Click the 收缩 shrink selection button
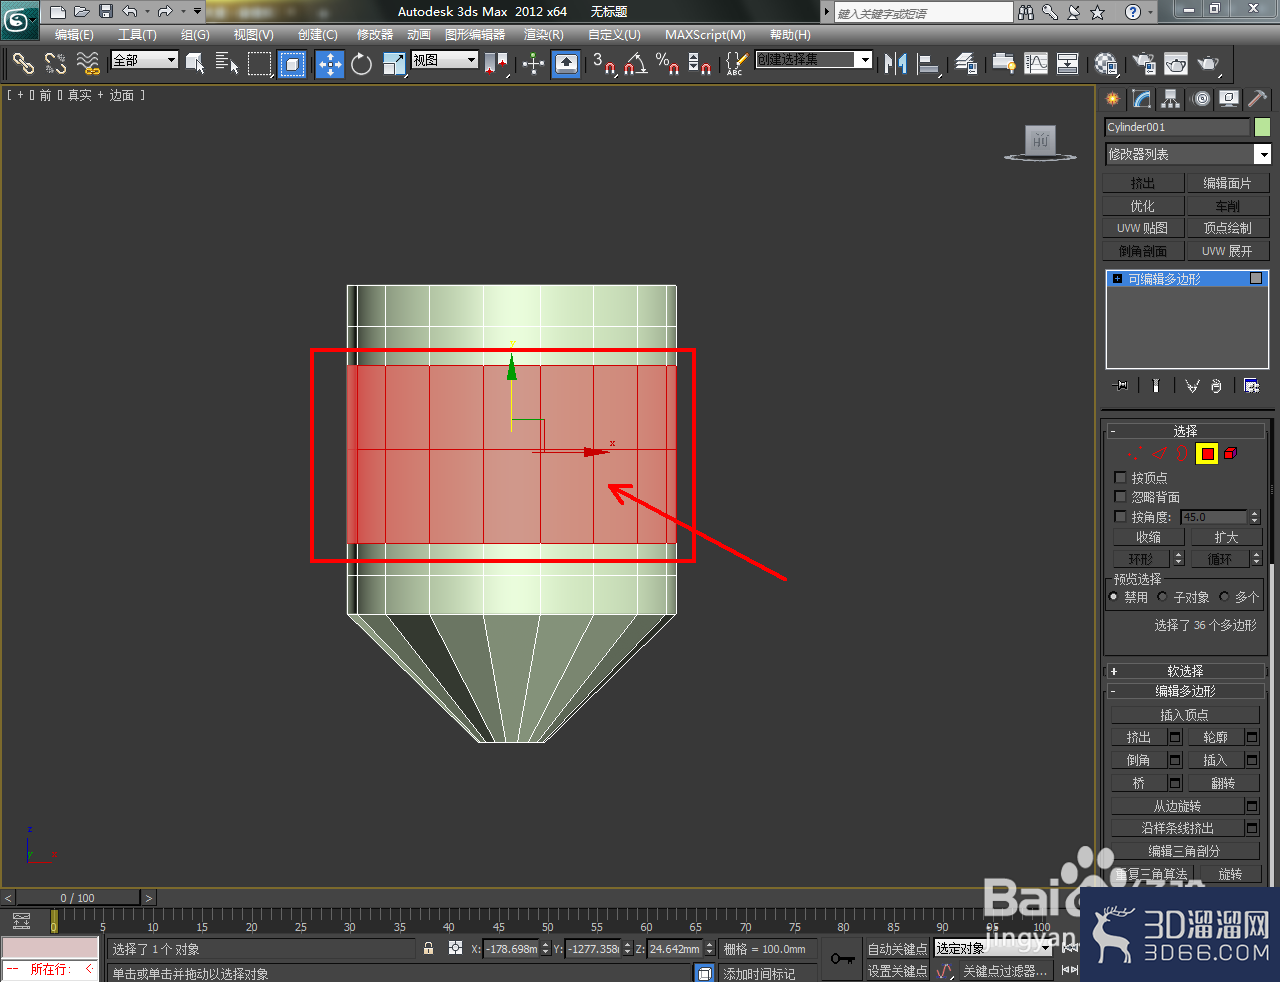This screenshot has width=1280, height=982. [x=1149, y=537]
